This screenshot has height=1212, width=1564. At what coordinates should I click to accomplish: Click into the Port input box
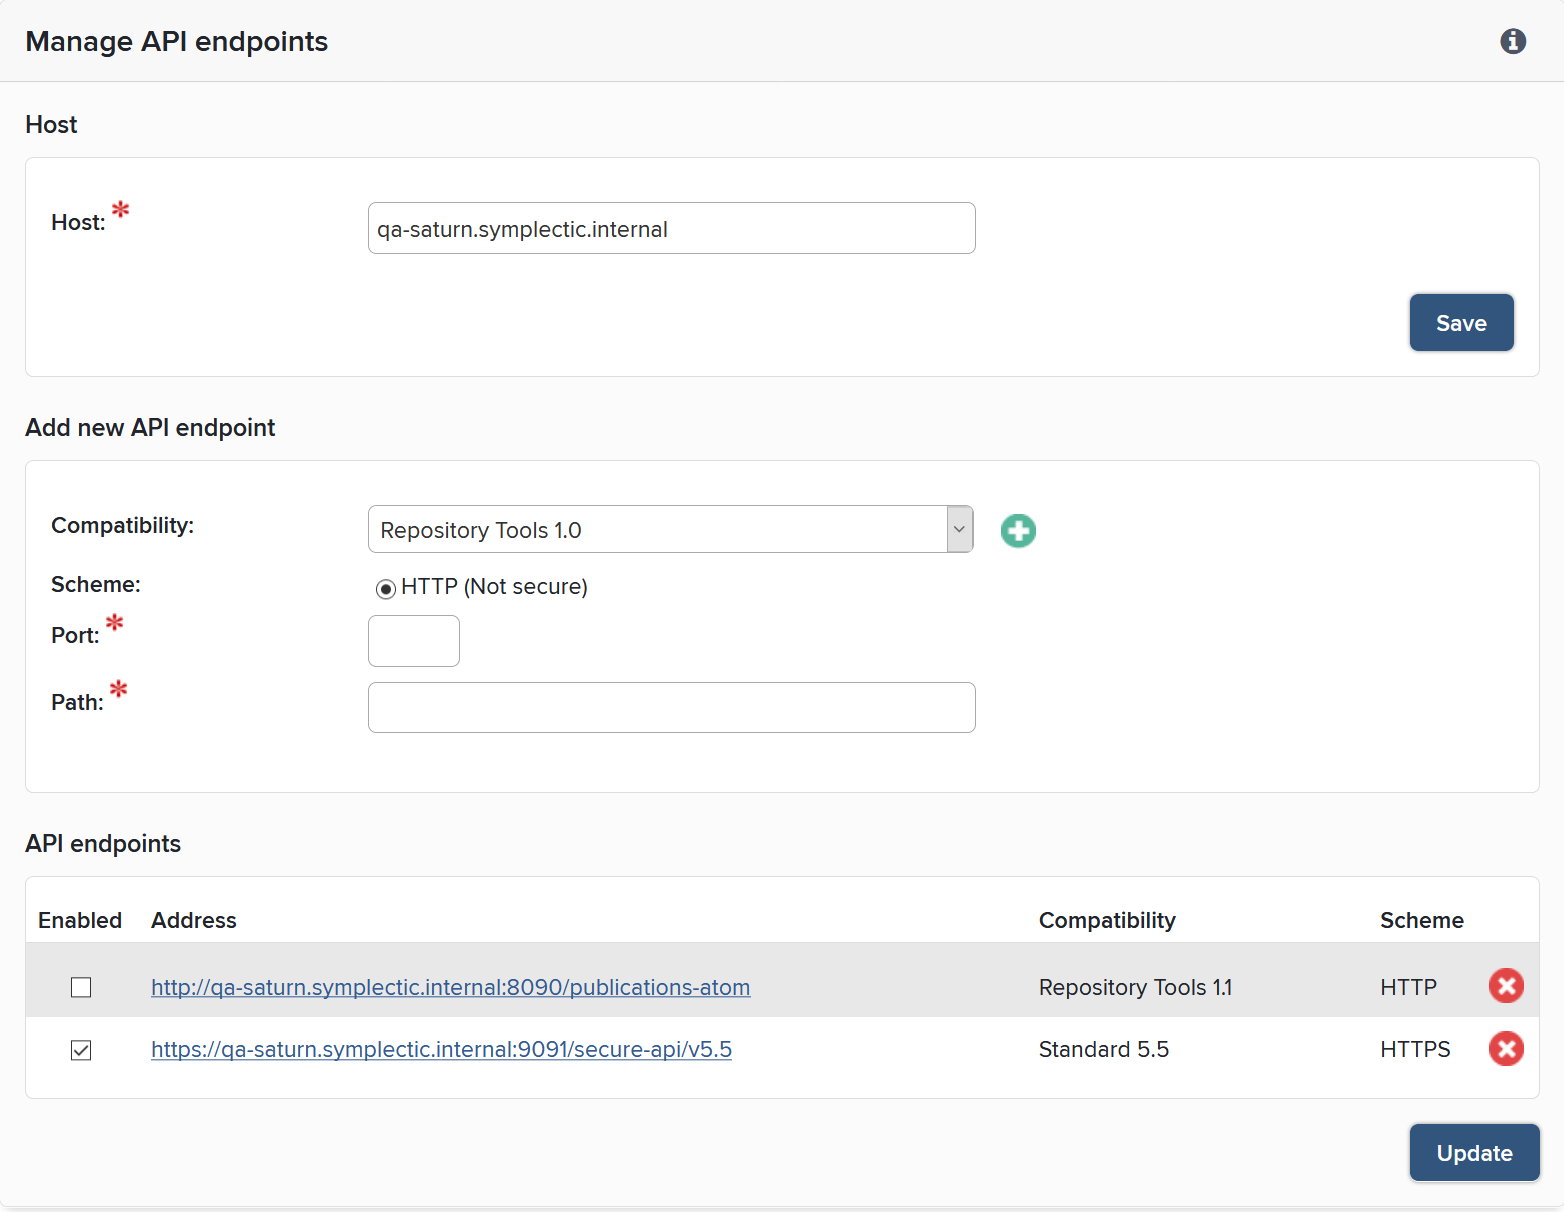click(413, 641)
